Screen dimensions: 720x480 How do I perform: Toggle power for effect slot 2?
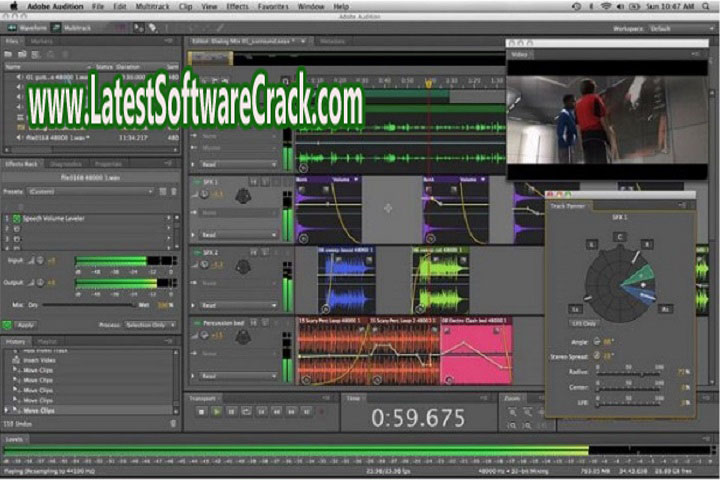[x=17, y=229]
